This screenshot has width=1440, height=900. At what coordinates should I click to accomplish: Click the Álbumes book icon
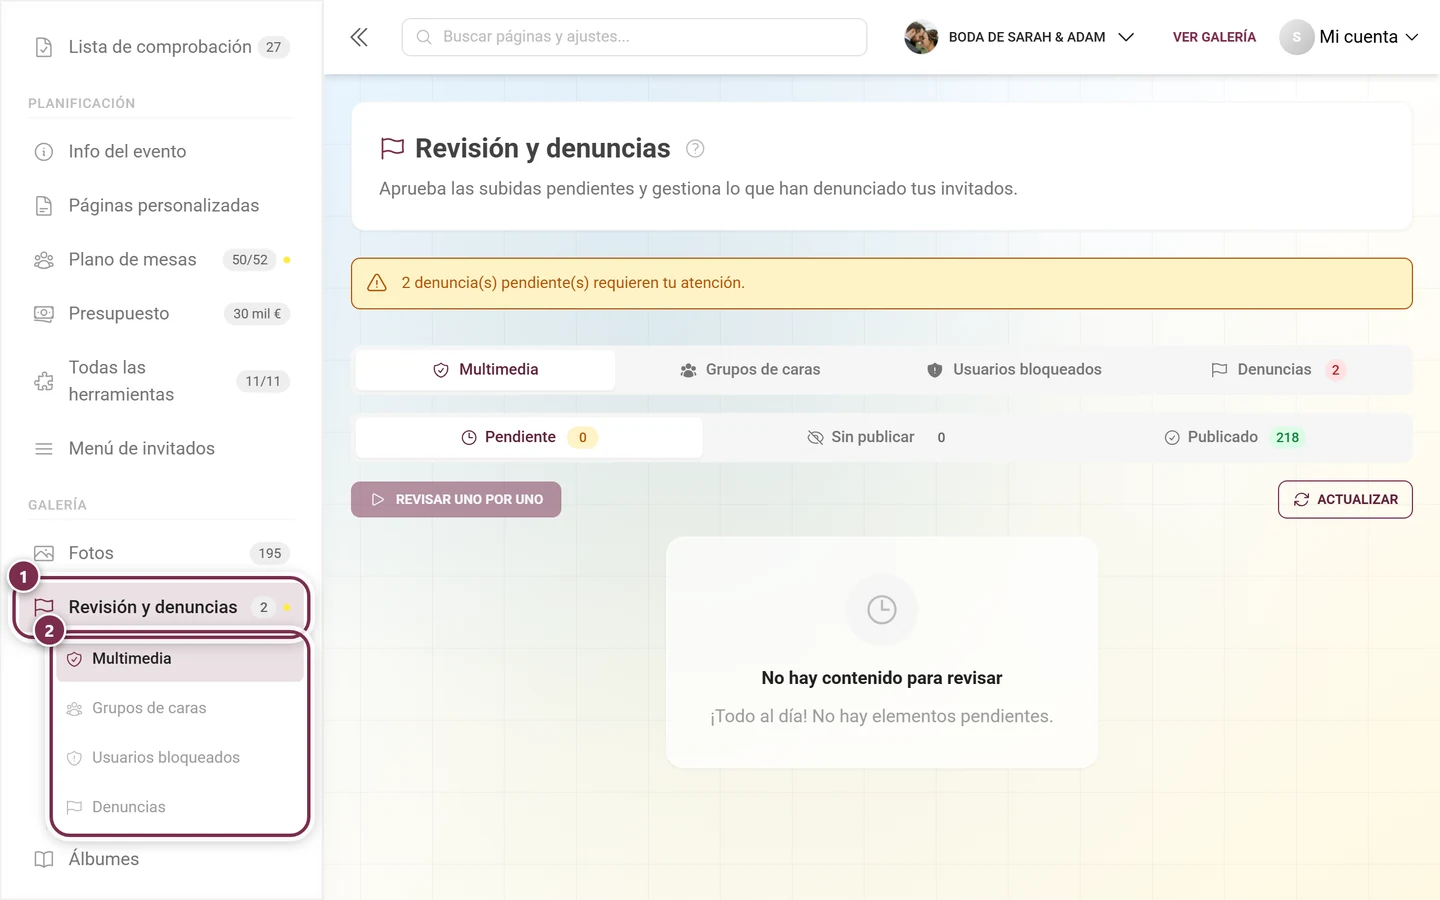pos(44,859)
